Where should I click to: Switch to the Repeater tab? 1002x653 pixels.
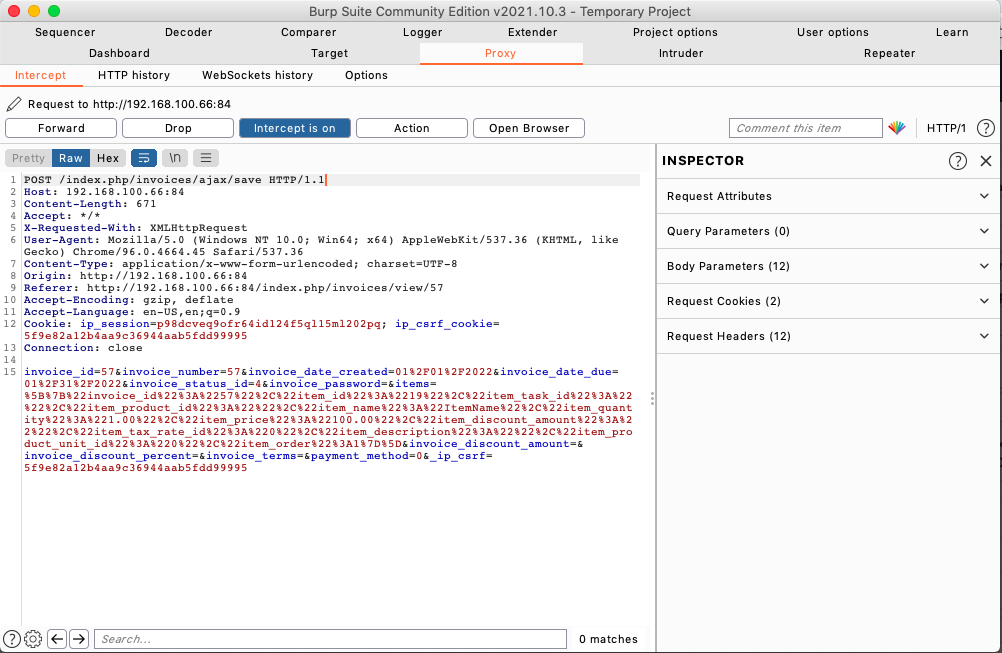point(889,53)
